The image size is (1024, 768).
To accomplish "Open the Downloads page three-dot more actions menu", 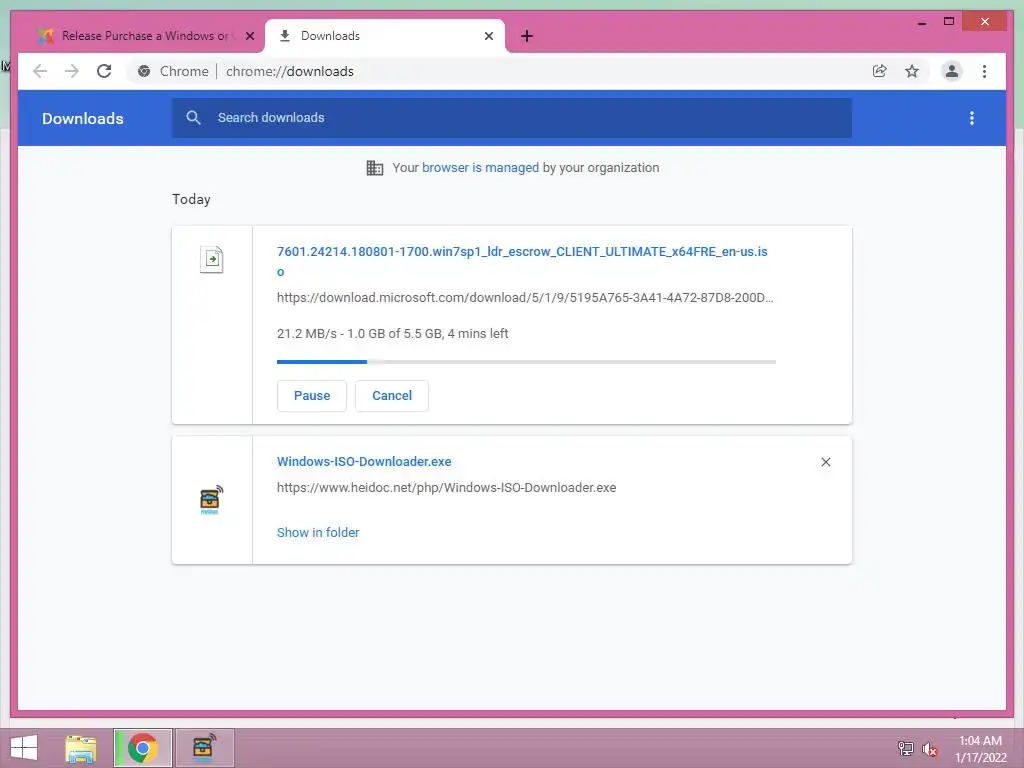I will (972, 118).
